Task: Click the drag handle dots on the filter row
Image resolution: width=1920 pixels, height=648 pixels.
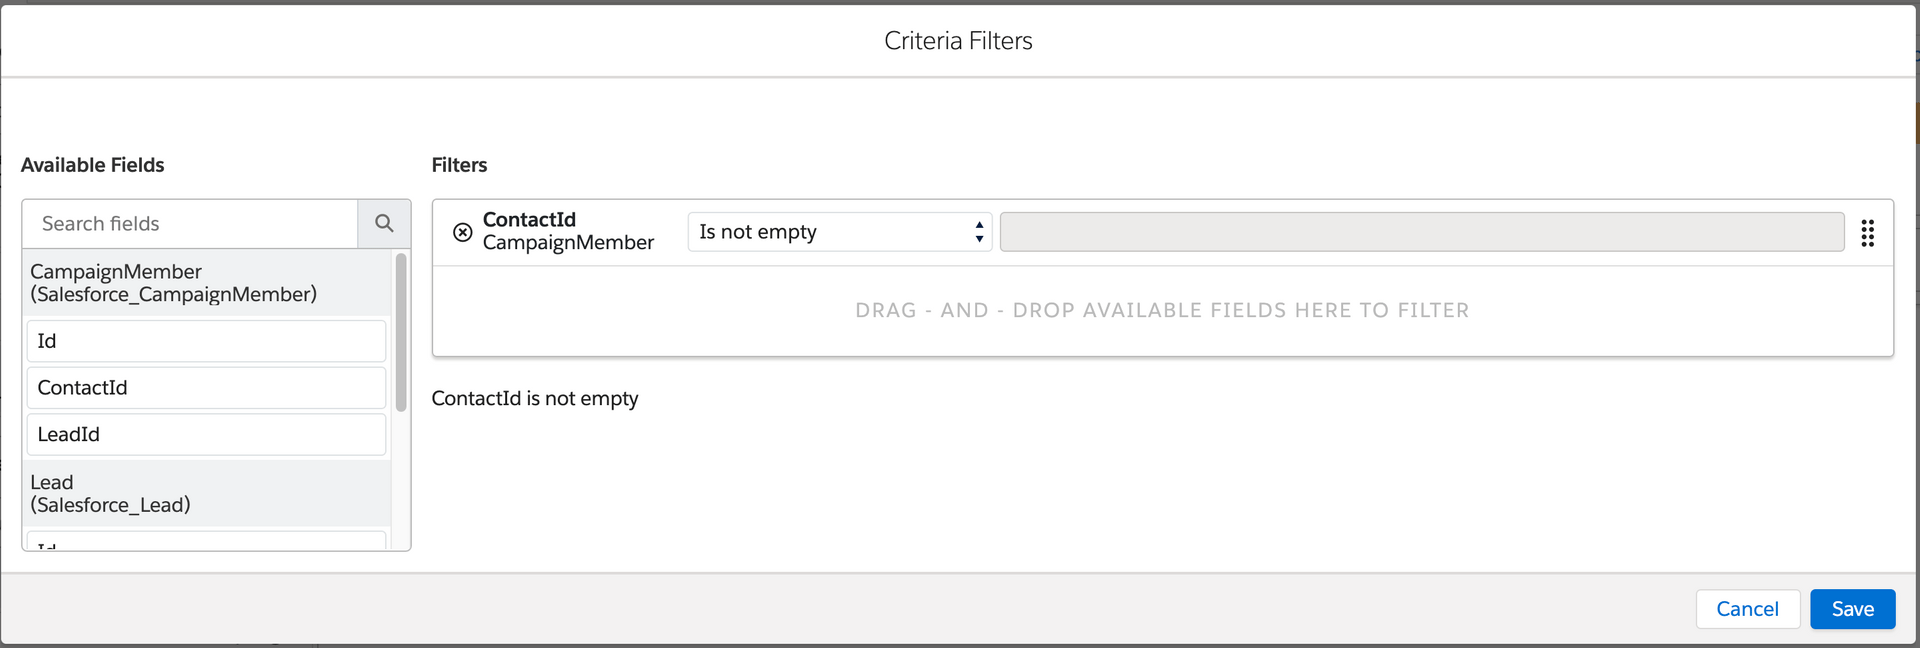Action: coord(1868,232)
